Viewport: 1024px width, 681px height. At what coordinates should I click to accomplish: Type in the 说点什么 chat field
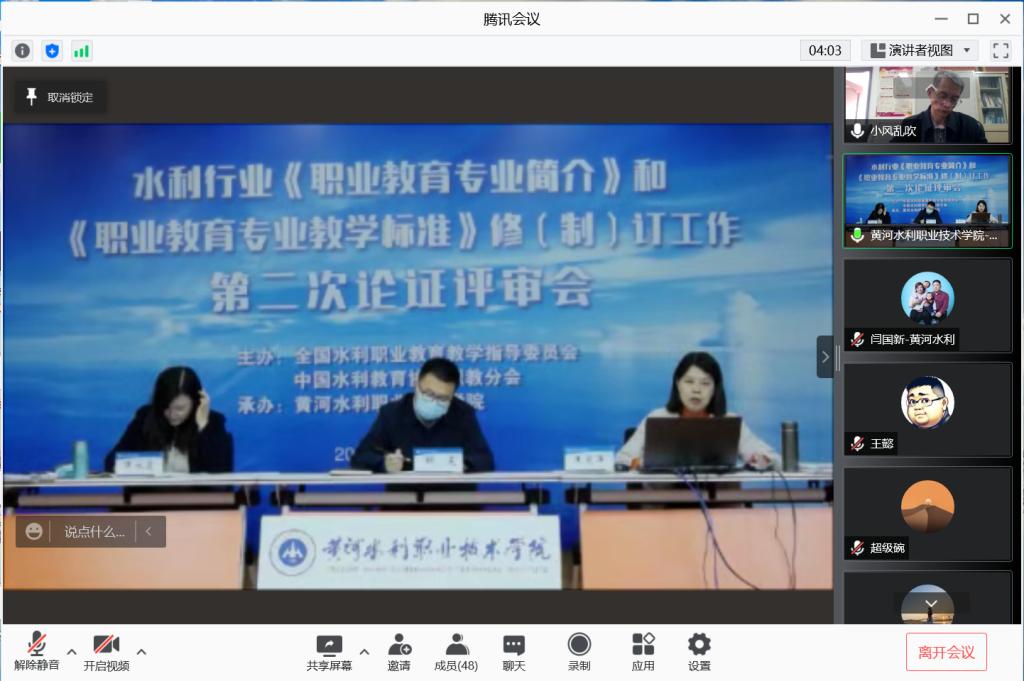click(x=94, y=532)
